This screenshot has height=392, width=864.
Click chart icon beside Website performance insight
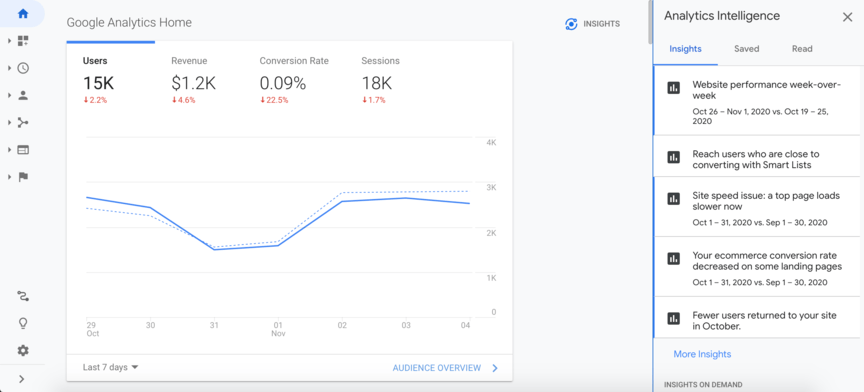coord(673,88)
